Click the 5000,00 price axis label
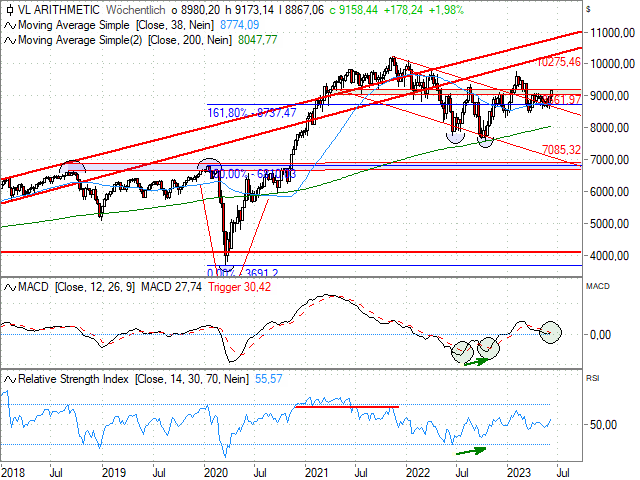 click(x=609, y=224)
